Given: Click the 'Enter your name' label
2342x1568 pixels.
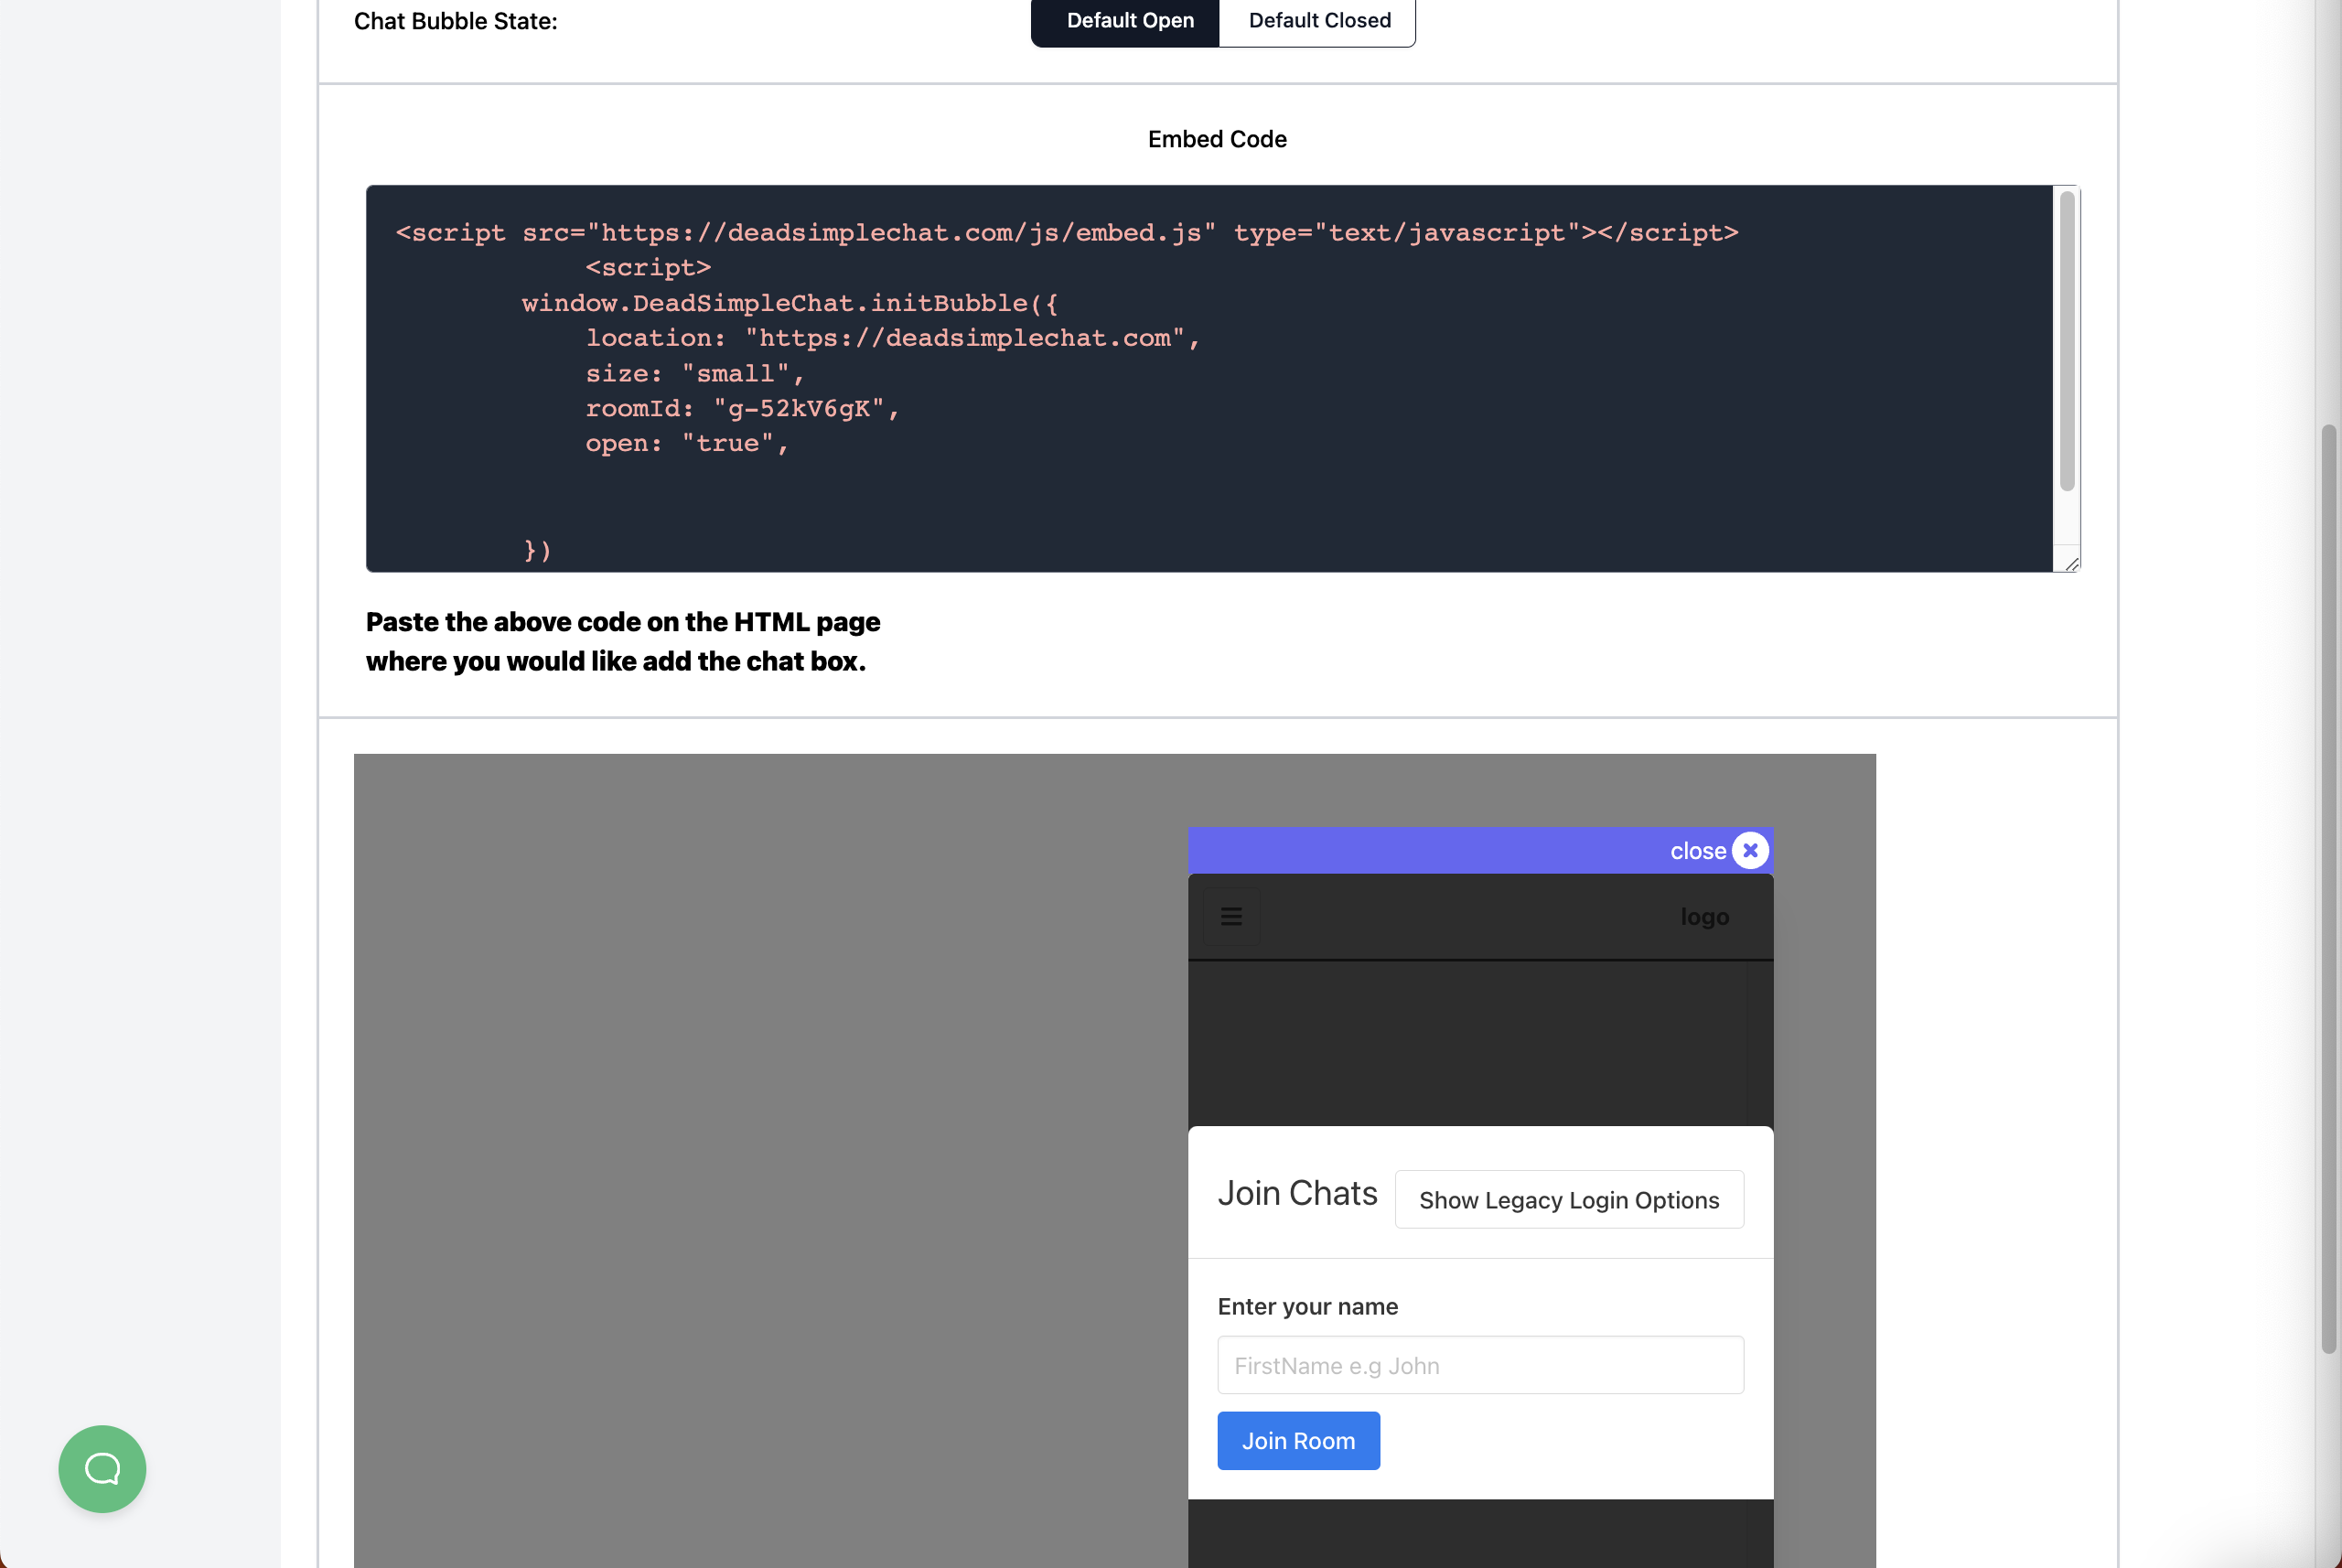Looking at the screenshot, I should [1307, 1306].
